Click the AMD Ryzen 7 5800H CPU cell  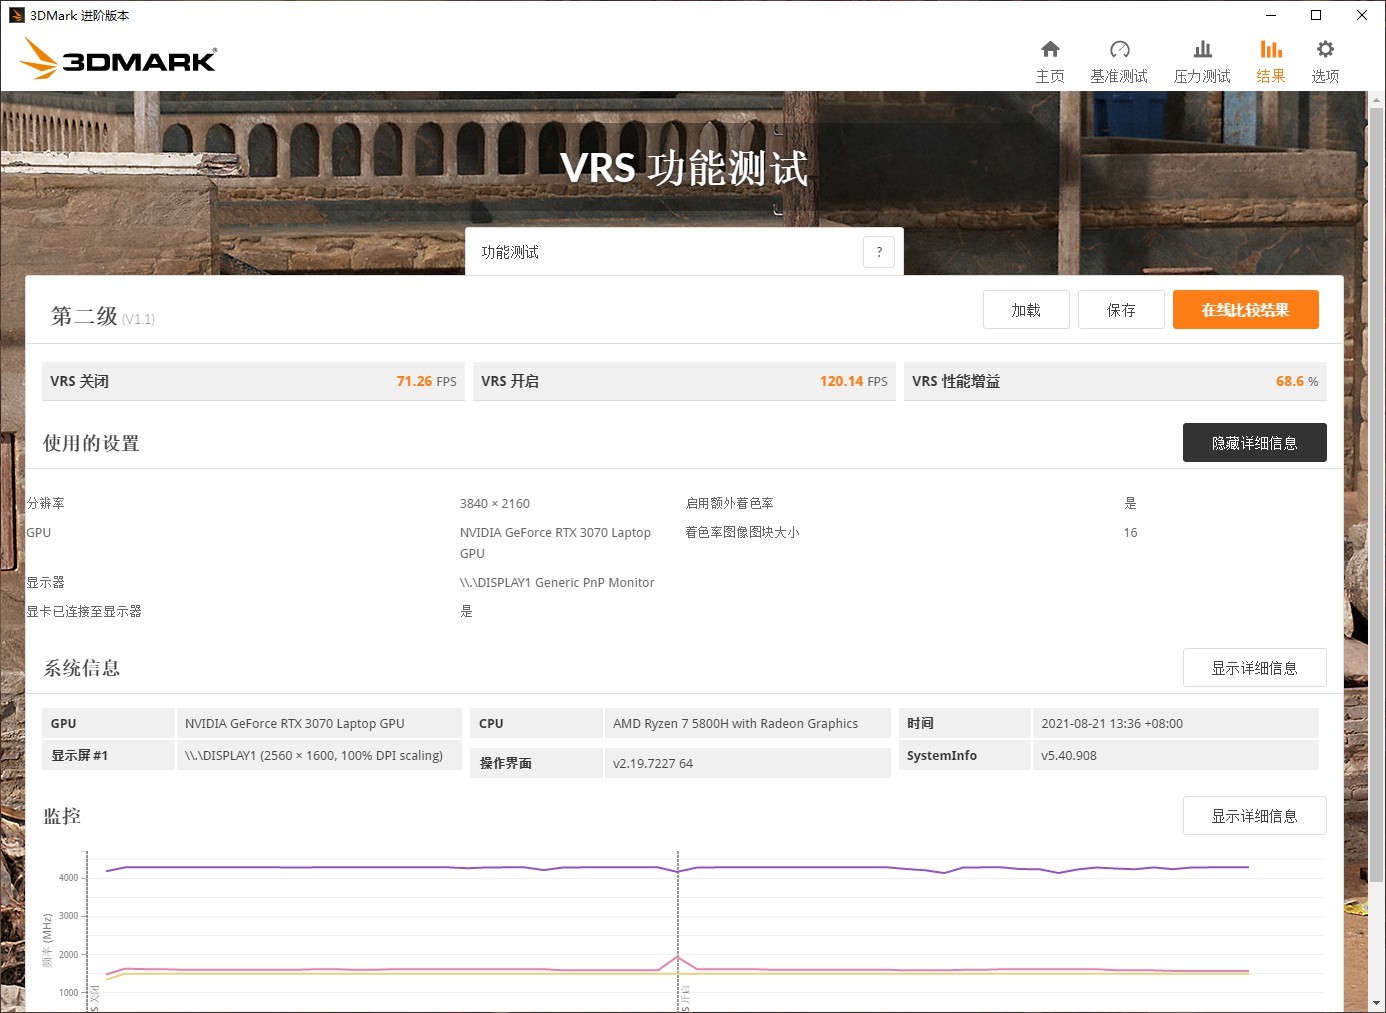[747, 723]
